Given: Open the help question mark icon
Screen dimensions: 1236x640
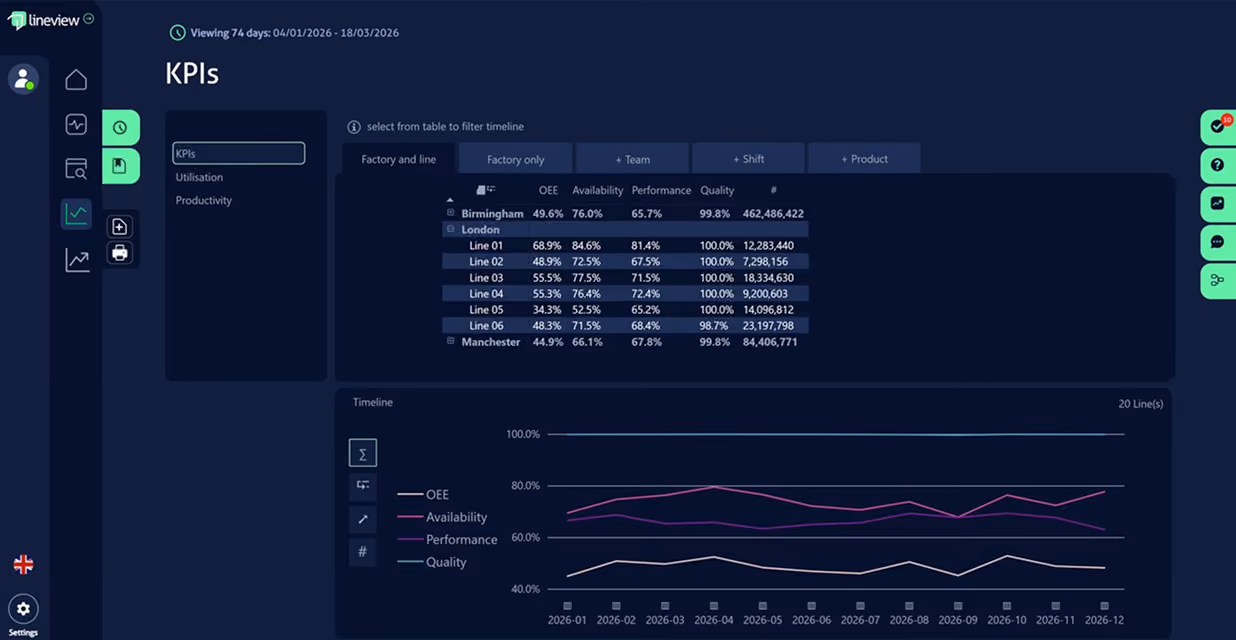Looking at the screenshot, I should tap(1218, 165).
